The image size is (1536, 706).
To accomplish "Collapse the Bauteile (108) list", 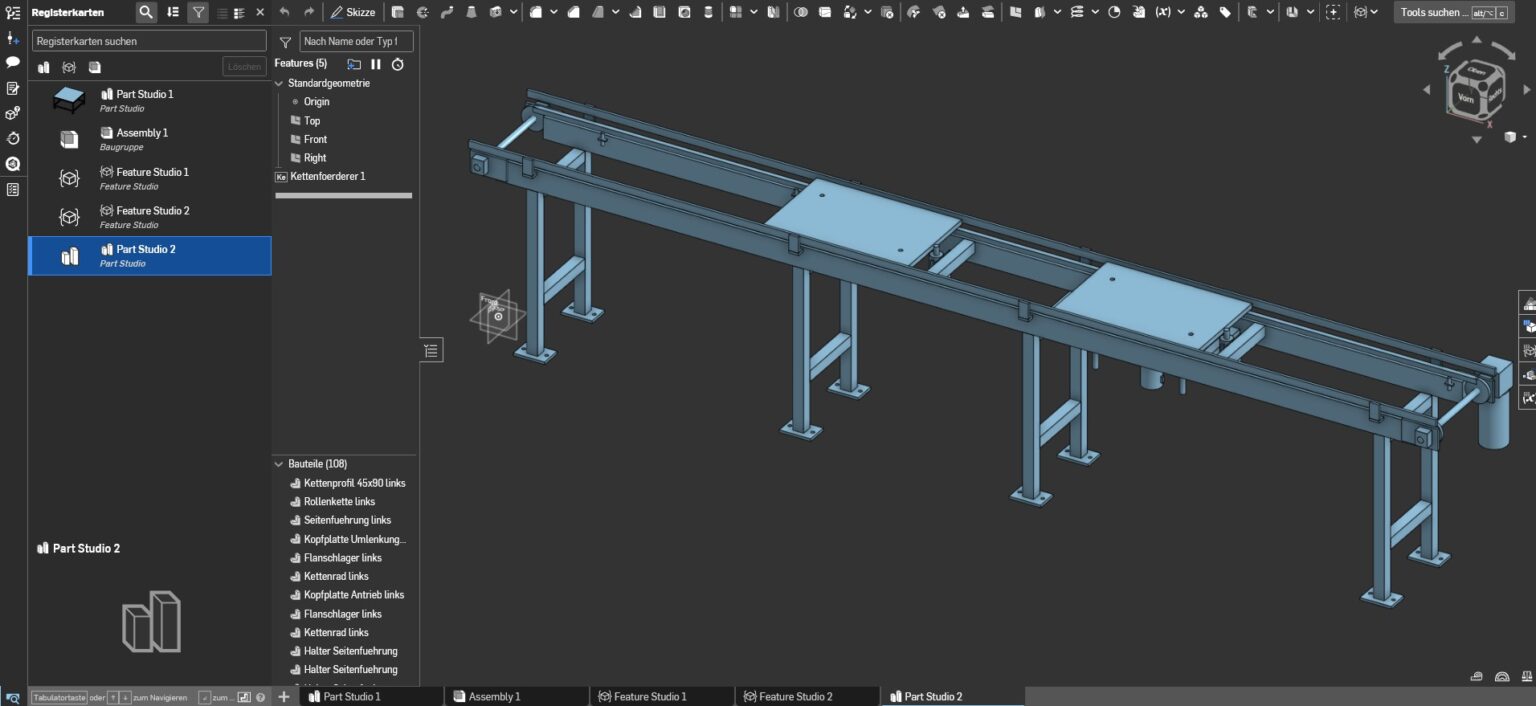I will (x=280, y=464).
